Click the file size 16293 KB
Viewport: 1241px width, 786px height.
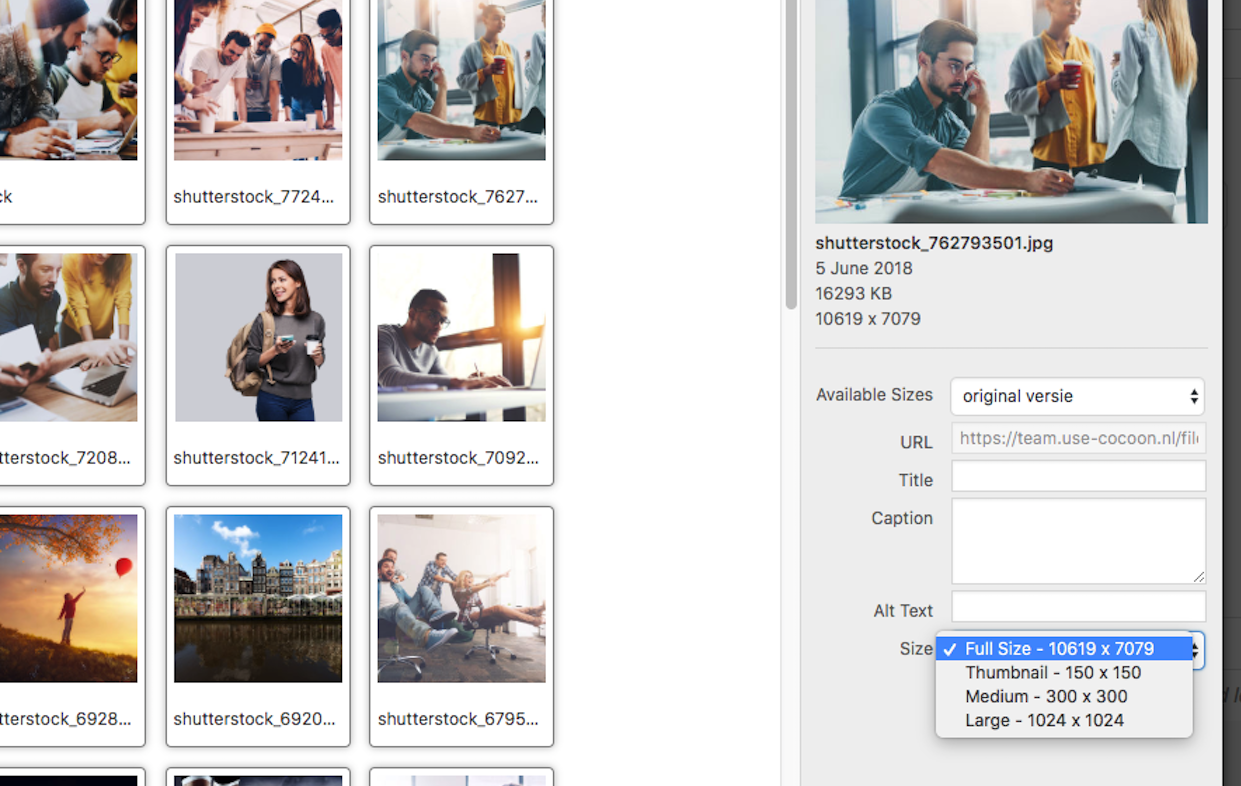click(x=853, y=294)
